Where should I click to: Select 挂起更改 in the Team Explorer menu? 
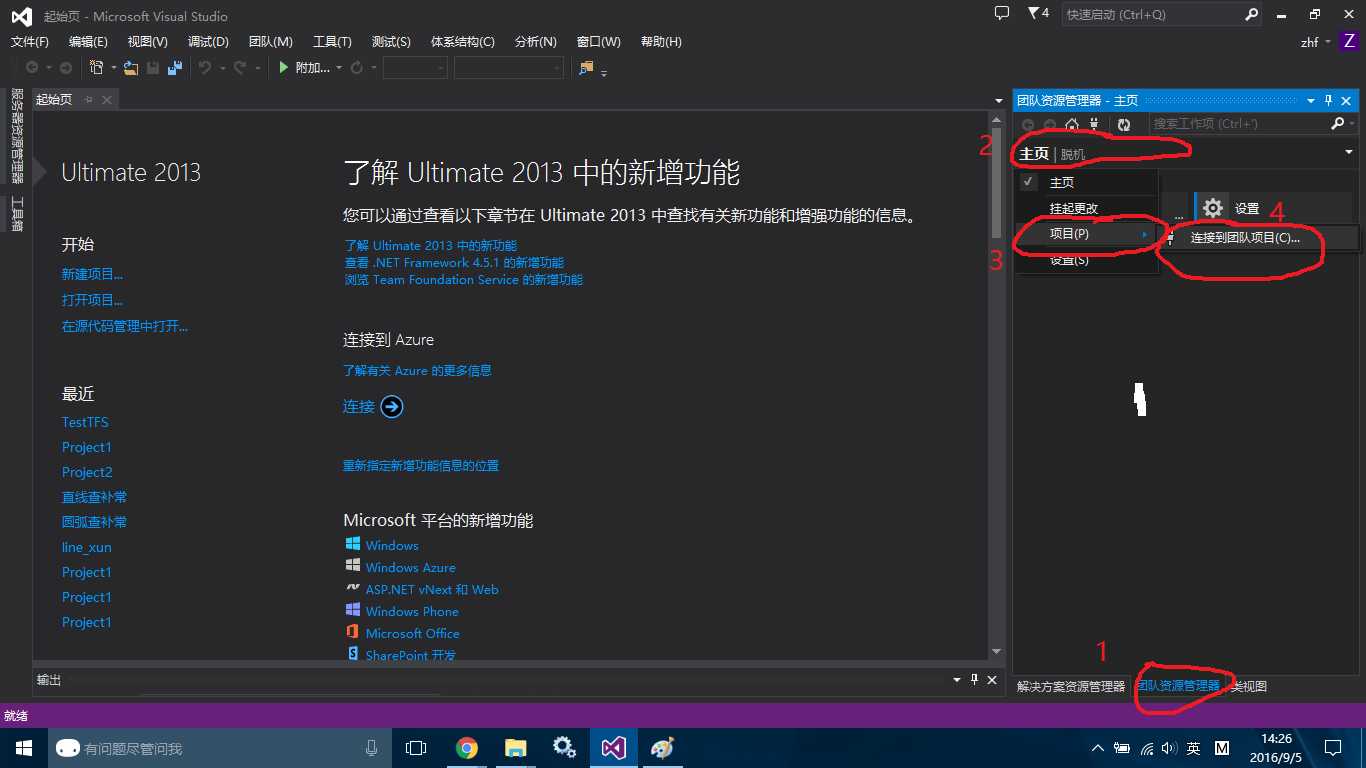(x=1086, y=209)
